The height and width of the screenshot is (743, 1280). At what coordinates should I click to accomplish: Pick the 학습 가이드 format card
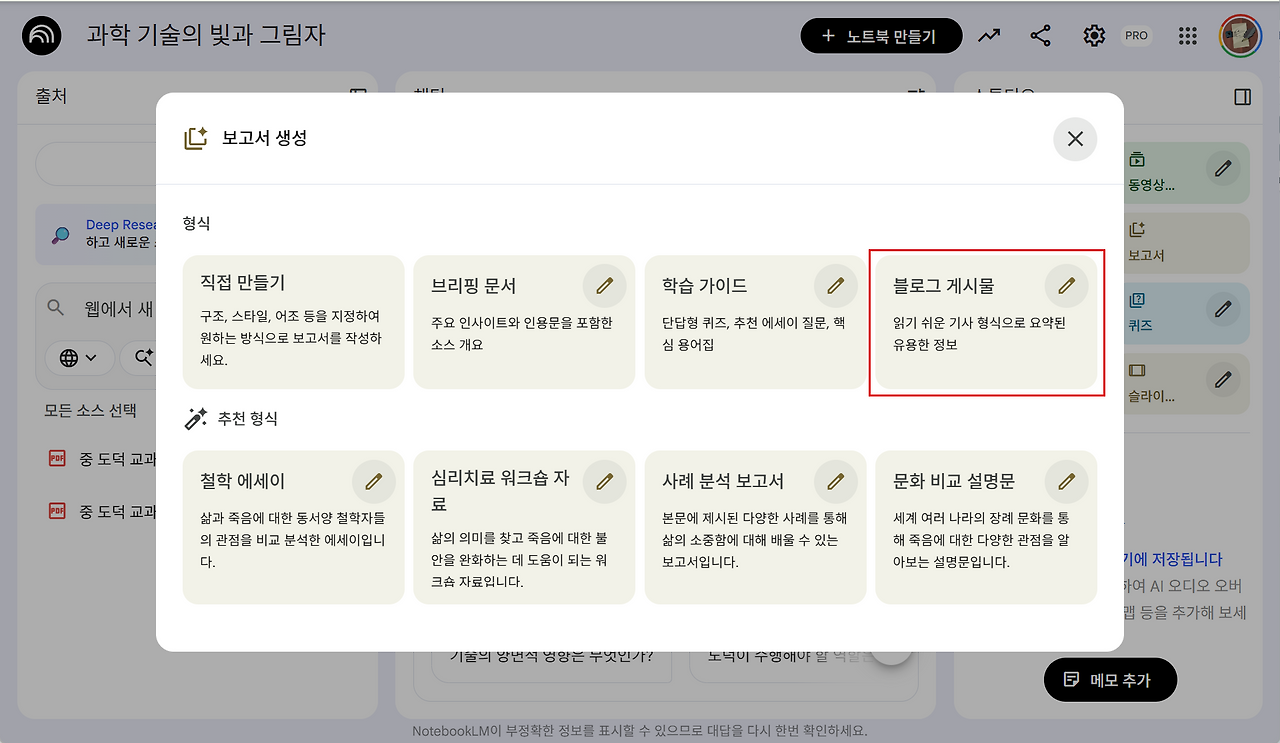point(756,322)
